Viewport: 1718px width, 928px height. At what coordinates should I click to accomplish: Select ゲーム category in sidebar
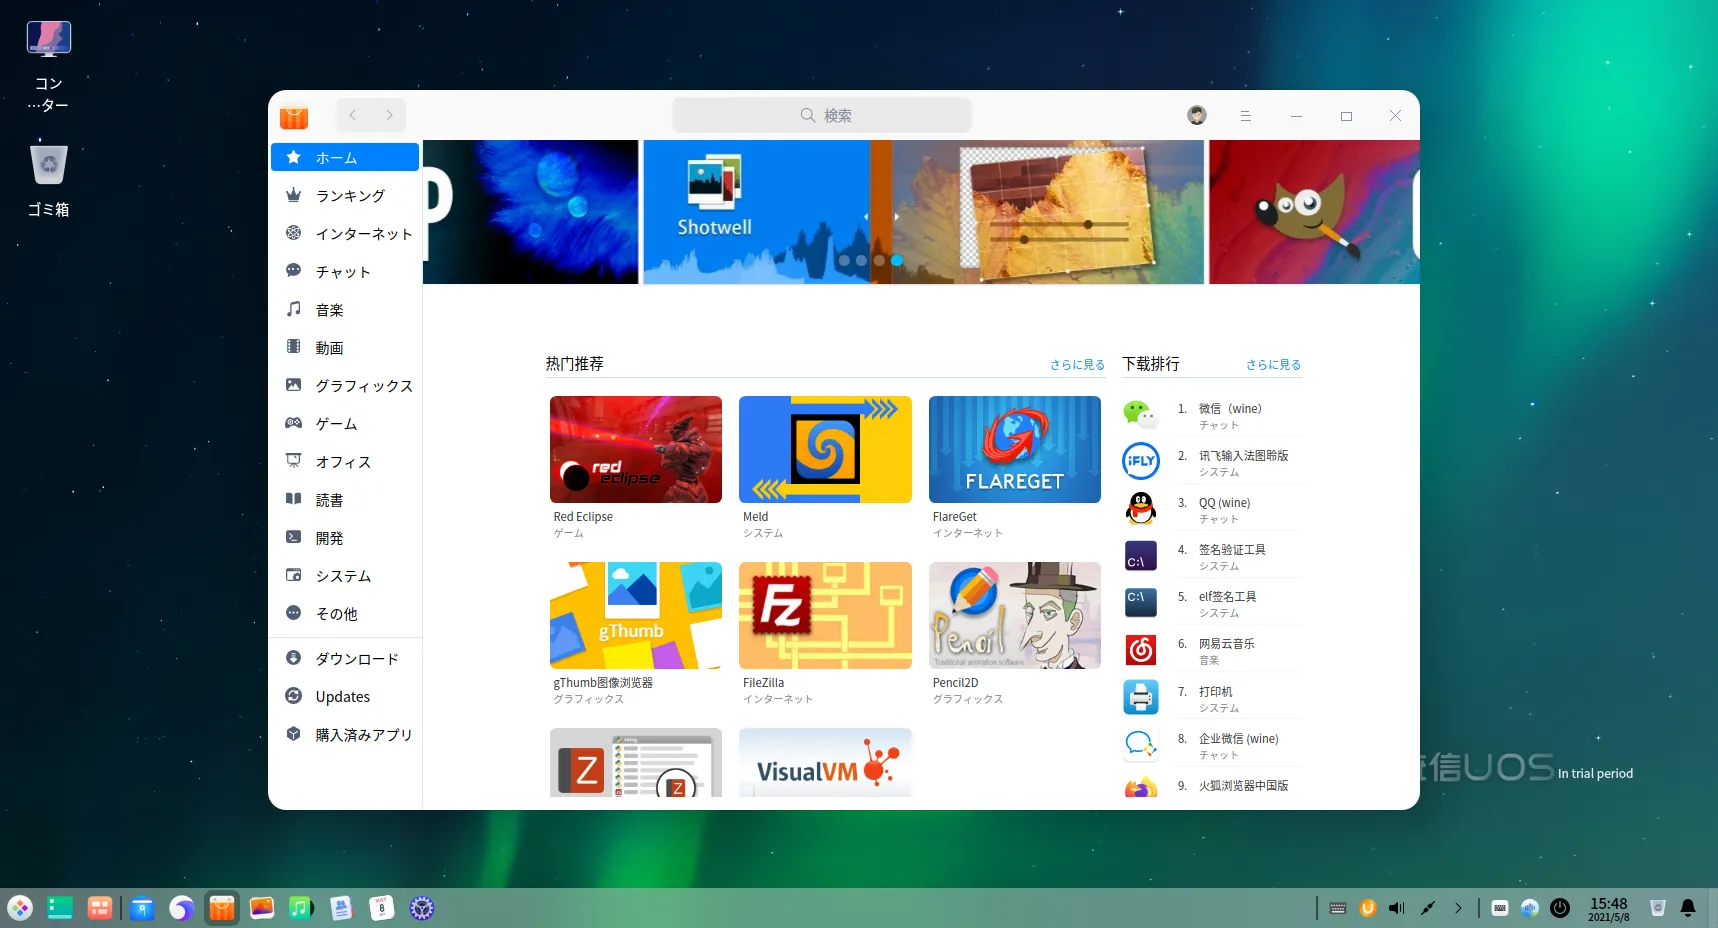(x=336, y=424)
